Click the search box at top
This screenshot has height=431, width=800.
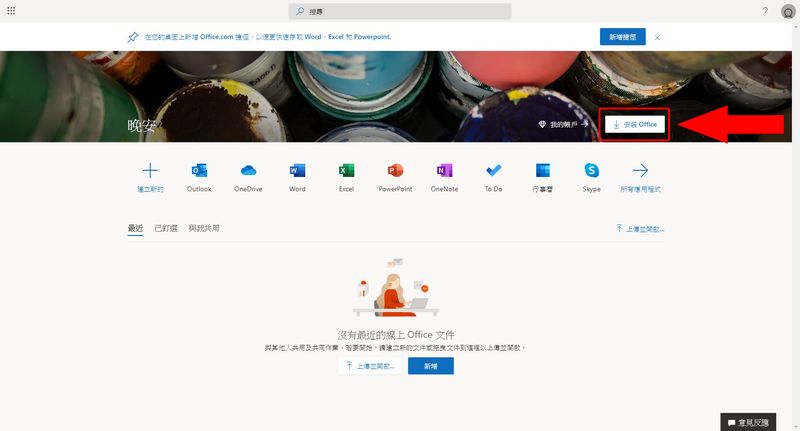399,11
